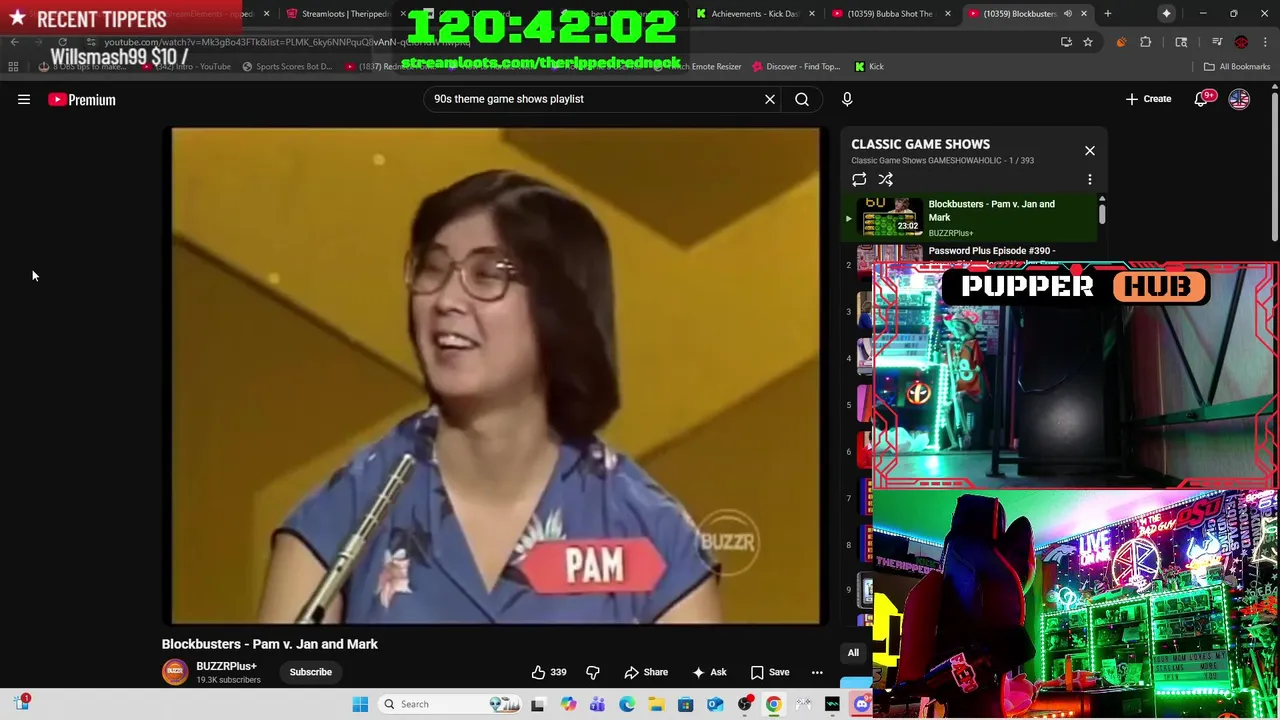Open Kick bookmark
The width and height of the screenshot is (1280, 720).
tap(869, 66)
